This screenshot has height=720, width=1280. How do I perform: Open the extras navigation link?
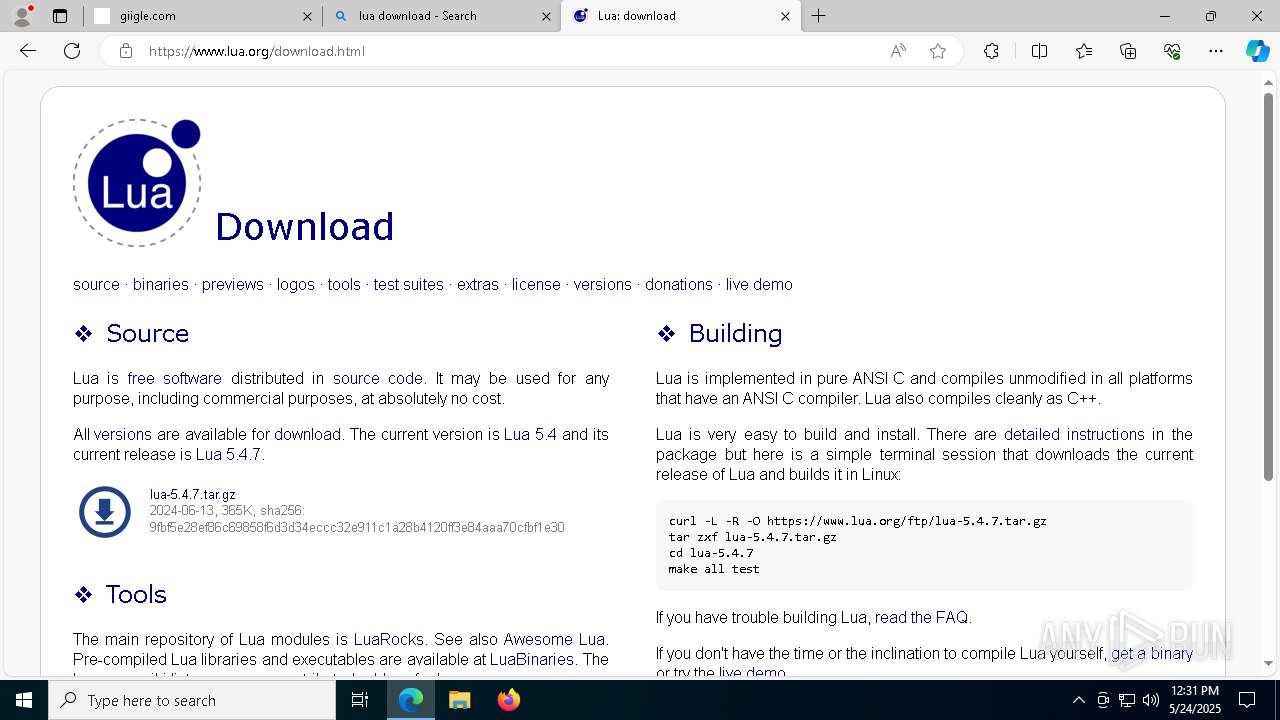(478, 284)
